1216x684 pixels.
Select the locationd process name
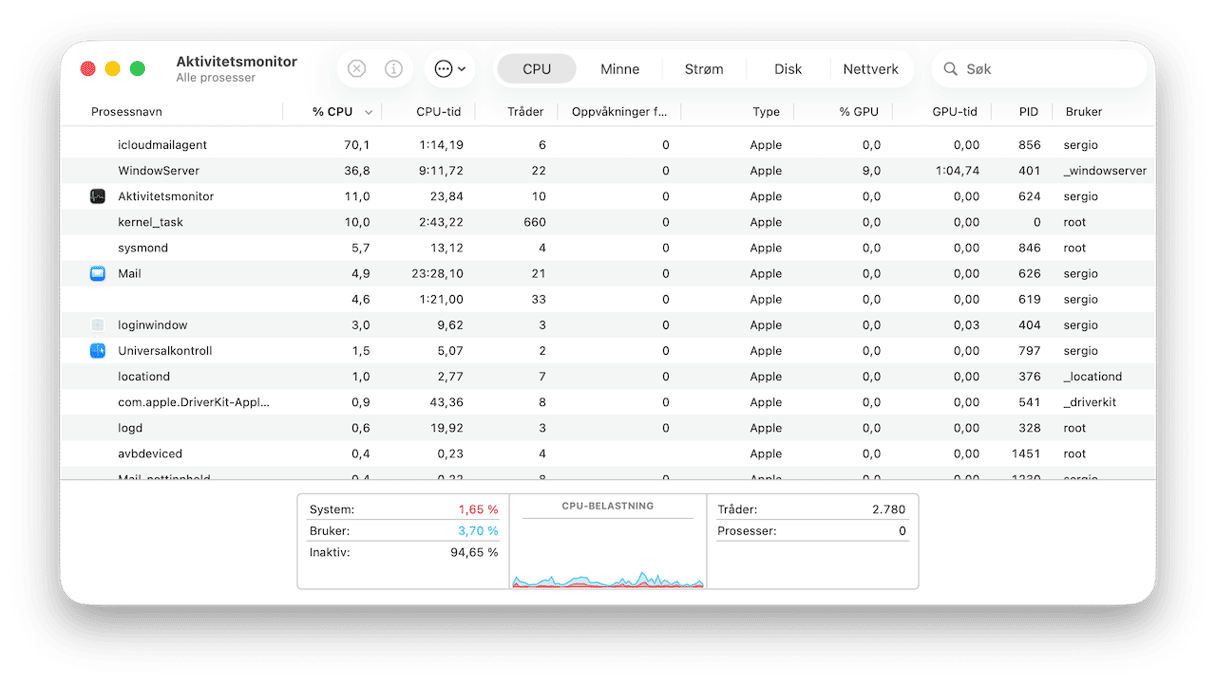point(144,377)
